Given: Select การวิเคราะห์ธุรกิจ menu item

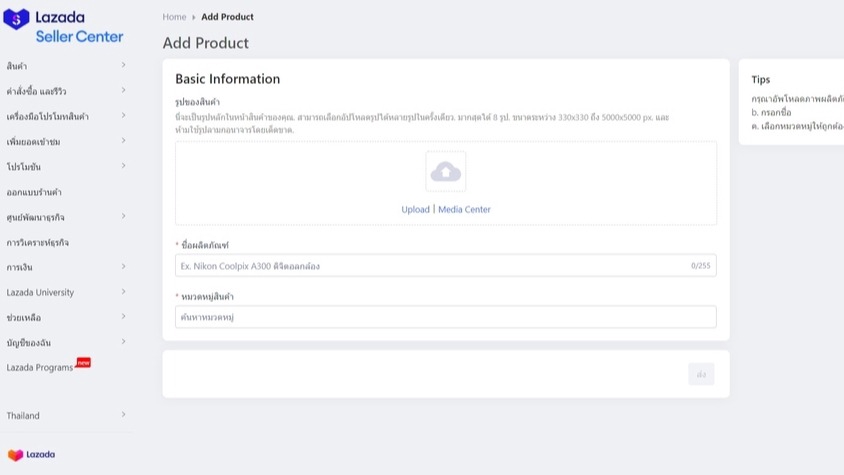Looking at the screenshot, I should click(x=38, y=242).
